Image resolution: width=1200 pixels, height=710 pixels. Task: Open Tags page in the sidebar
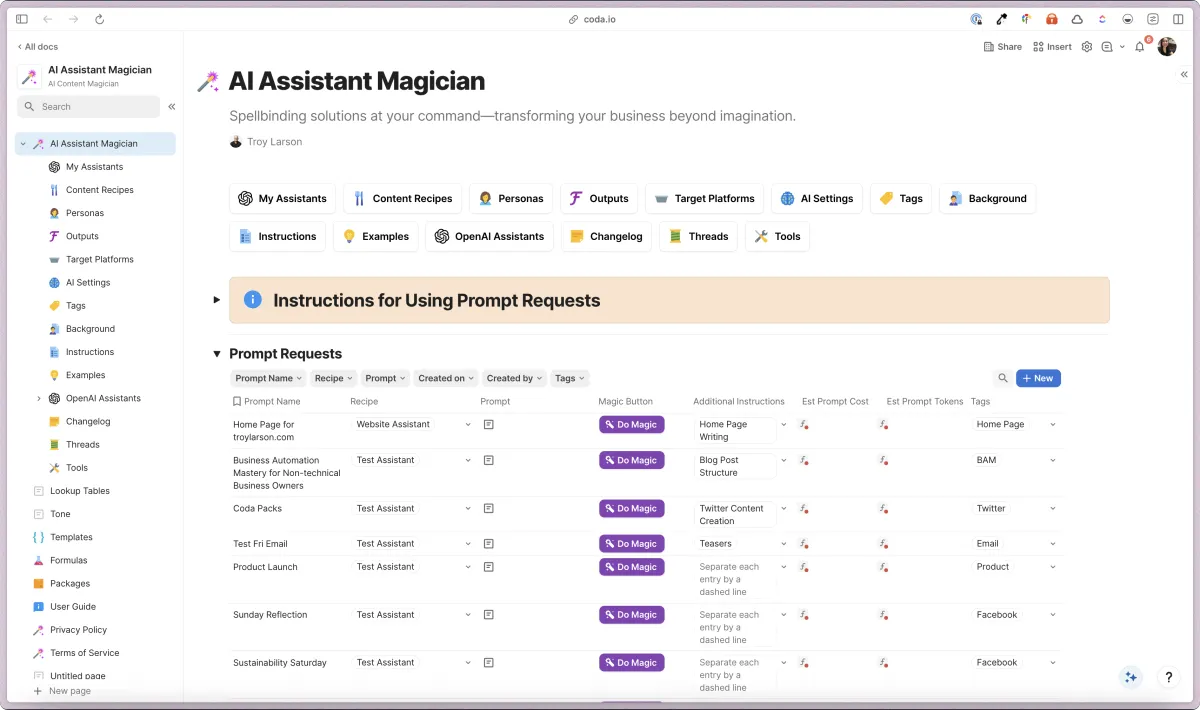(x=75, y=306)
